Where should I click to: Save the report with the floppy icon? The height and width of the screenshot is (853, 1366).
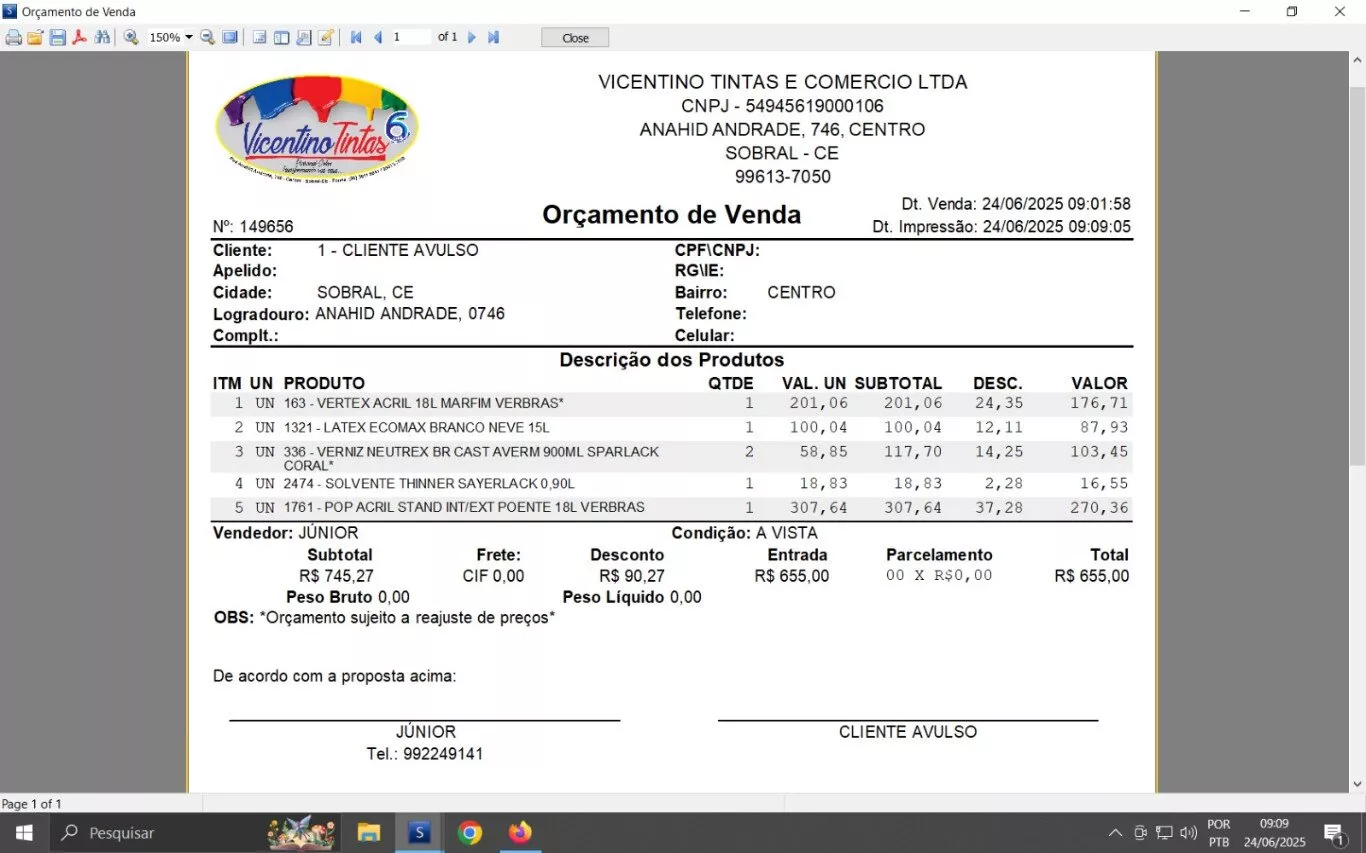pyautogui.click(x=57, y=38)
